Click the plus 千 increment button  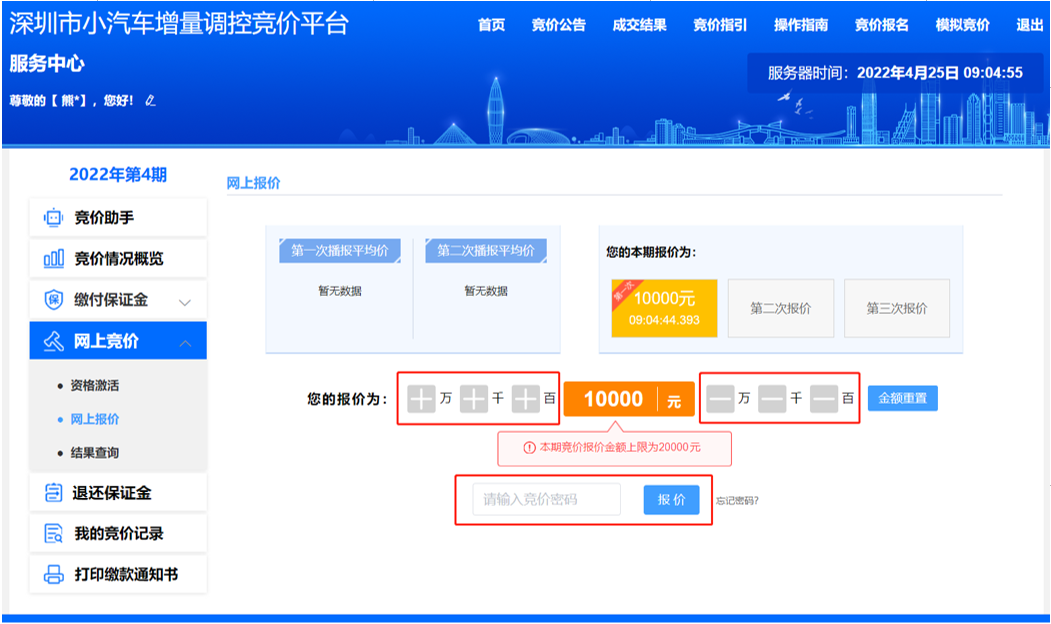click(x=473, y=399)
